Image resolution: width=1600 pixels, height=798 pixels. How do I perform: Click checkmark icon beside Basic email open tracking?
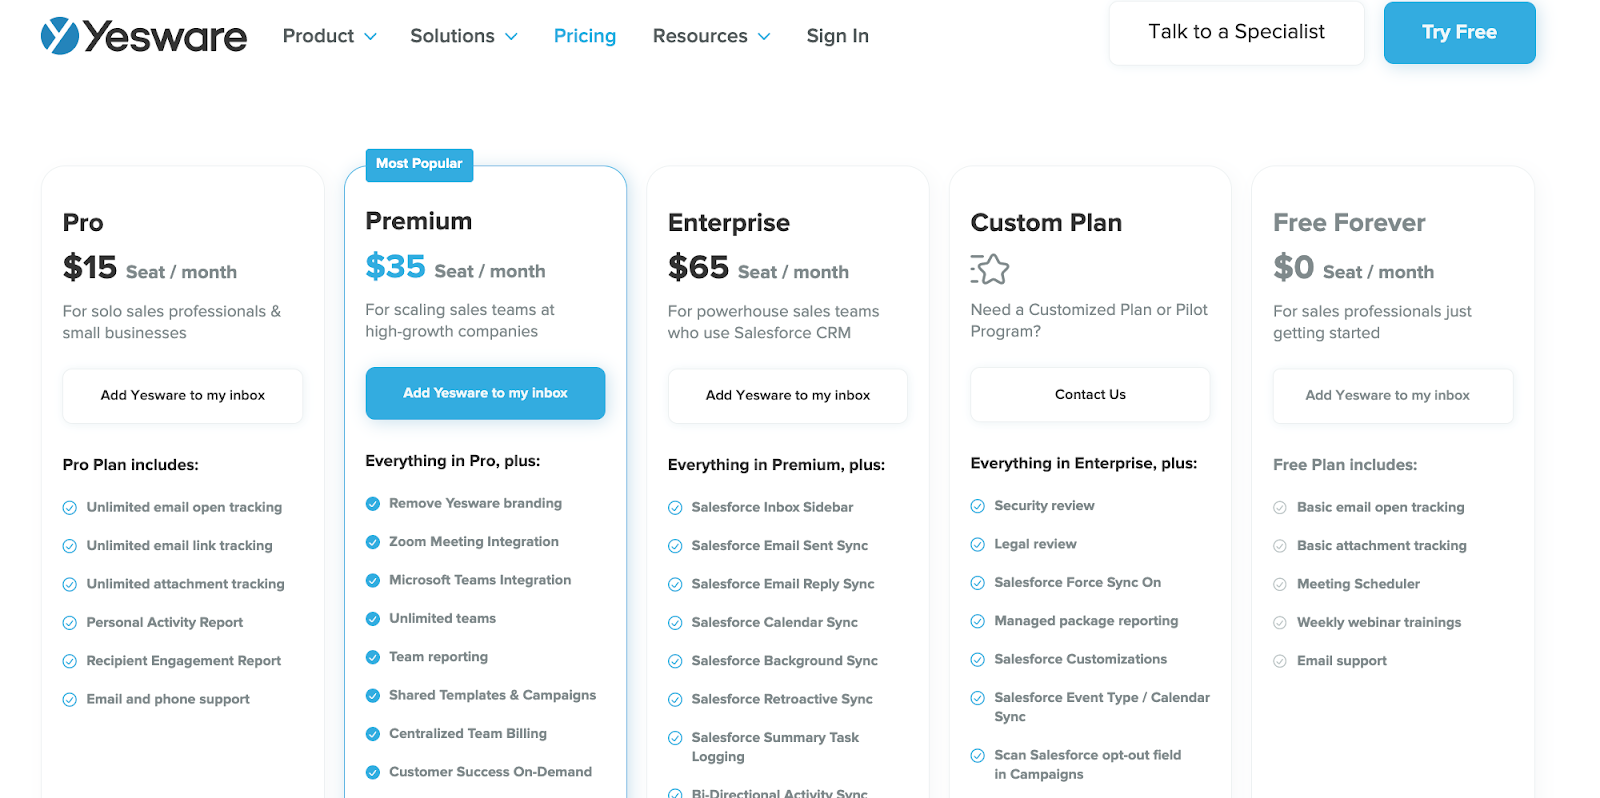(x=1280, y=508)
